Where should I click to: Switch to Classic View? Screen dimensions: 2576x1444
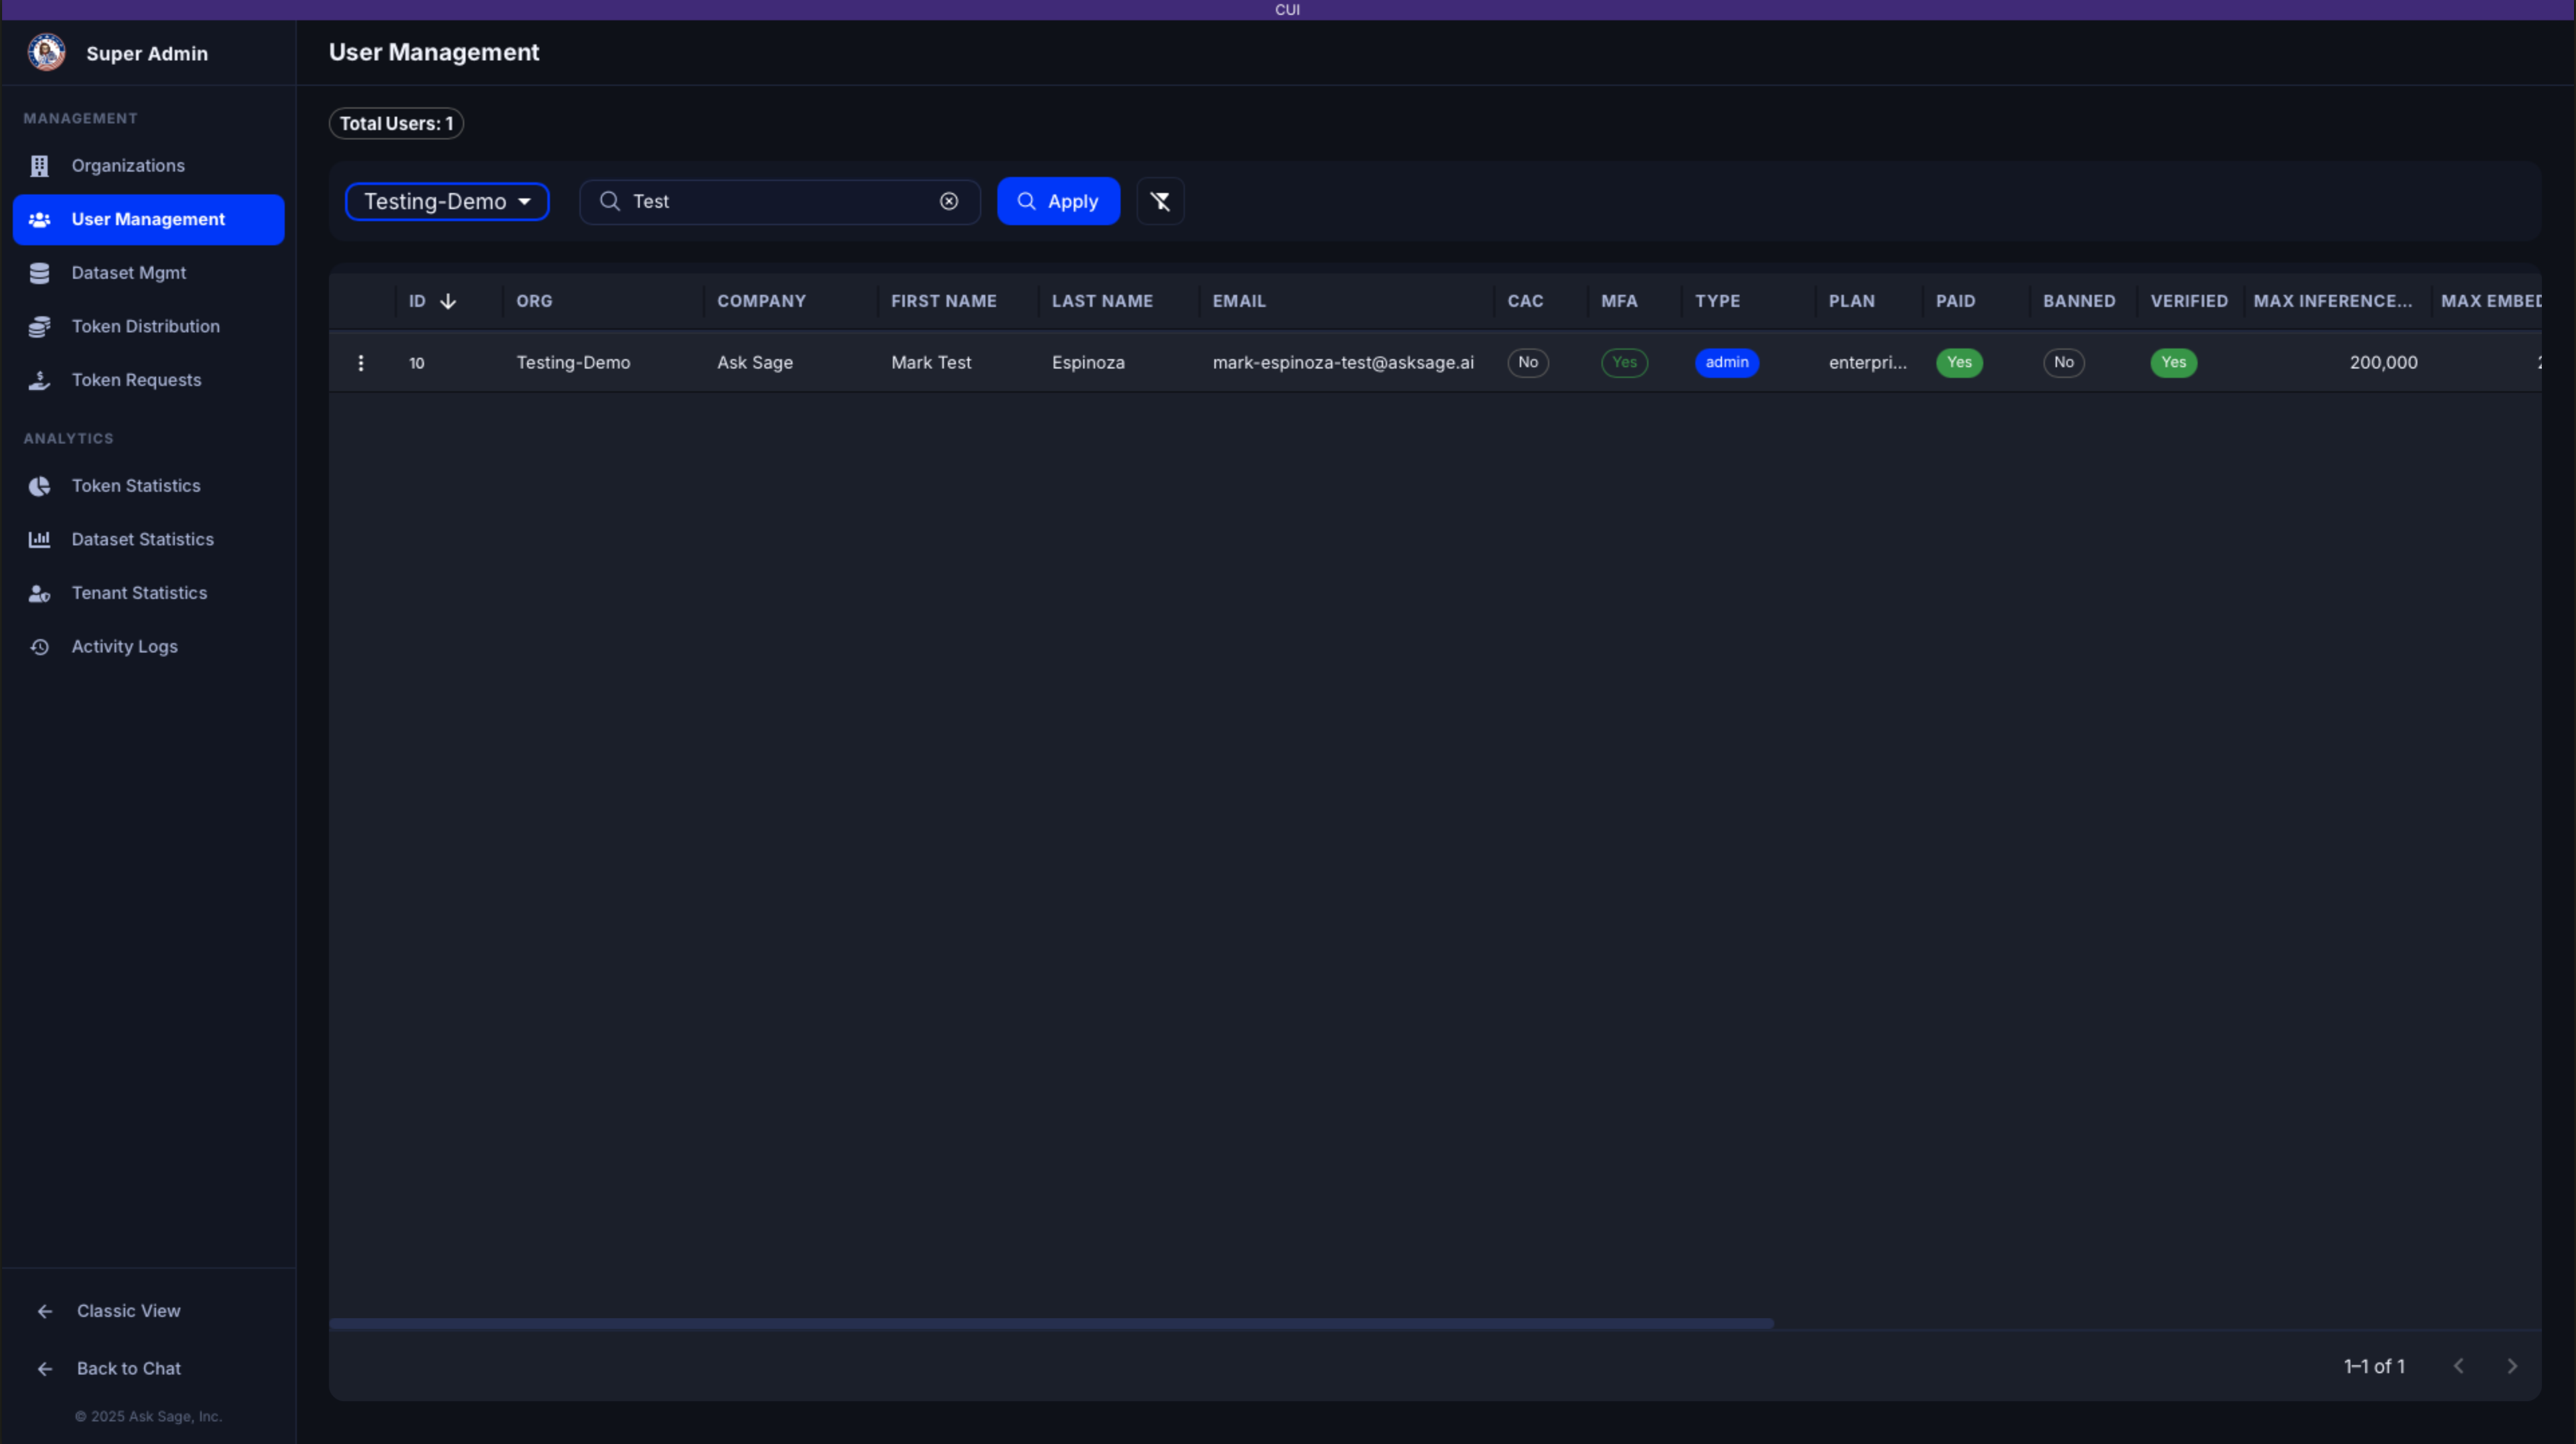pyautogui.click(x=128, y=1310)
